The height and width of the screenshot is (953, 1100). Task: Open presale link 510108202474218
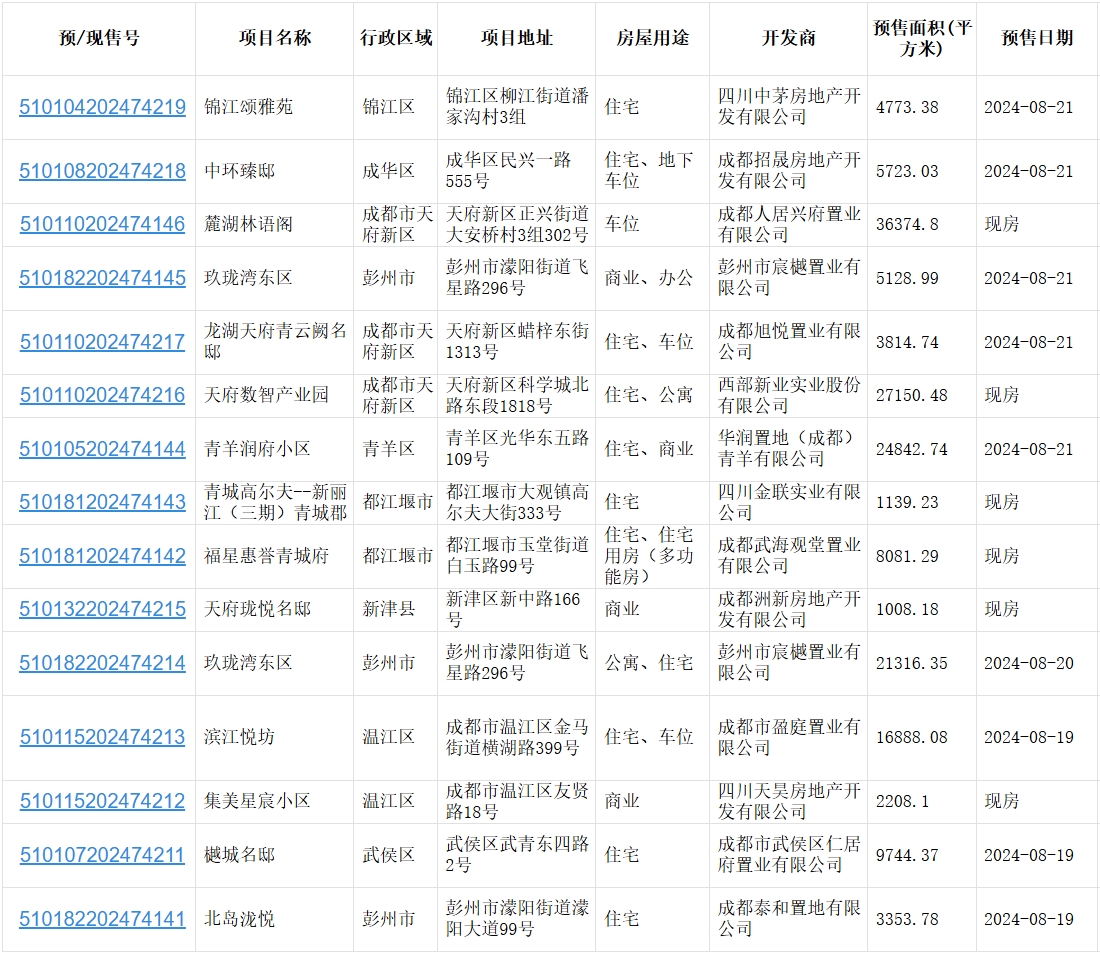102,171
